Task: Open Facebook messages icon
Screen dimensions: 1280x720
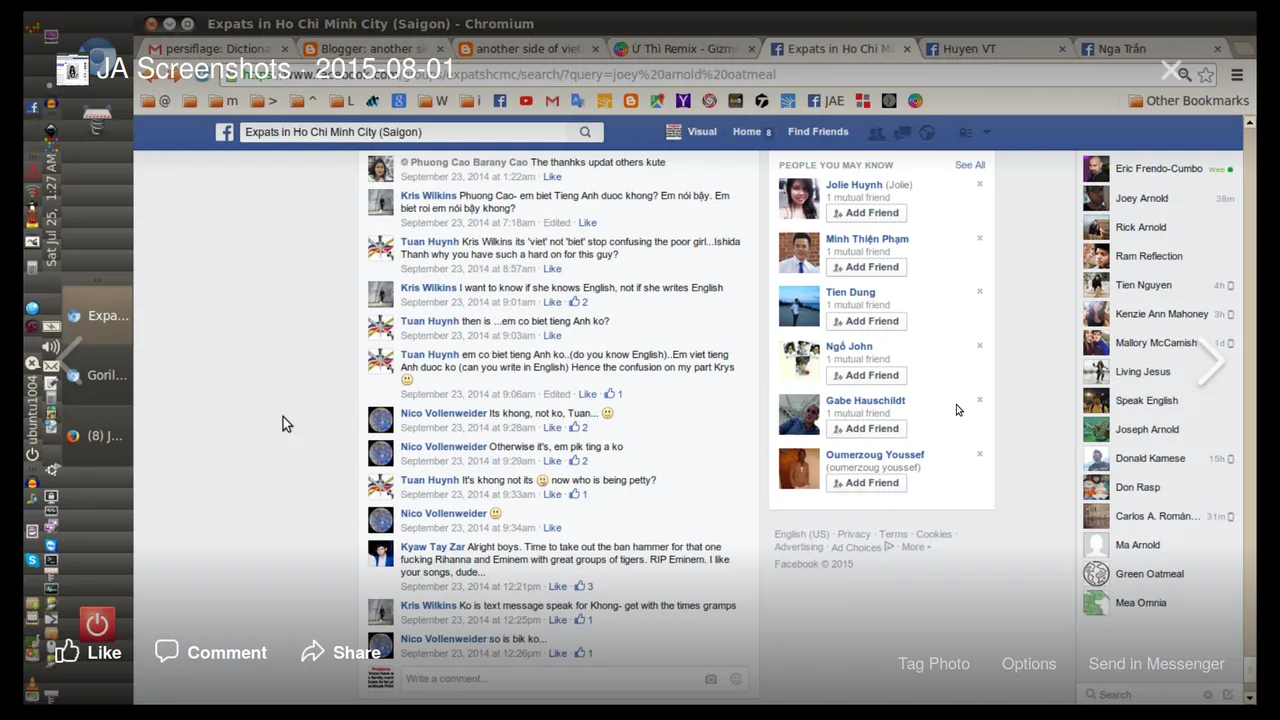Action: [x=902, y=133]
